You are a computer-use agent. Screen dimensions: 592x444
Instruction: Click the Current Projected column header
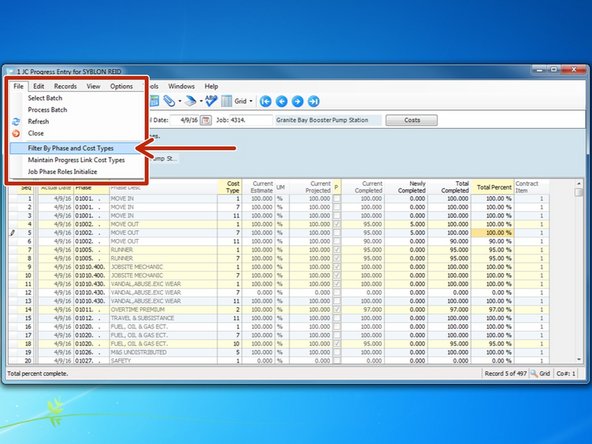311,187
